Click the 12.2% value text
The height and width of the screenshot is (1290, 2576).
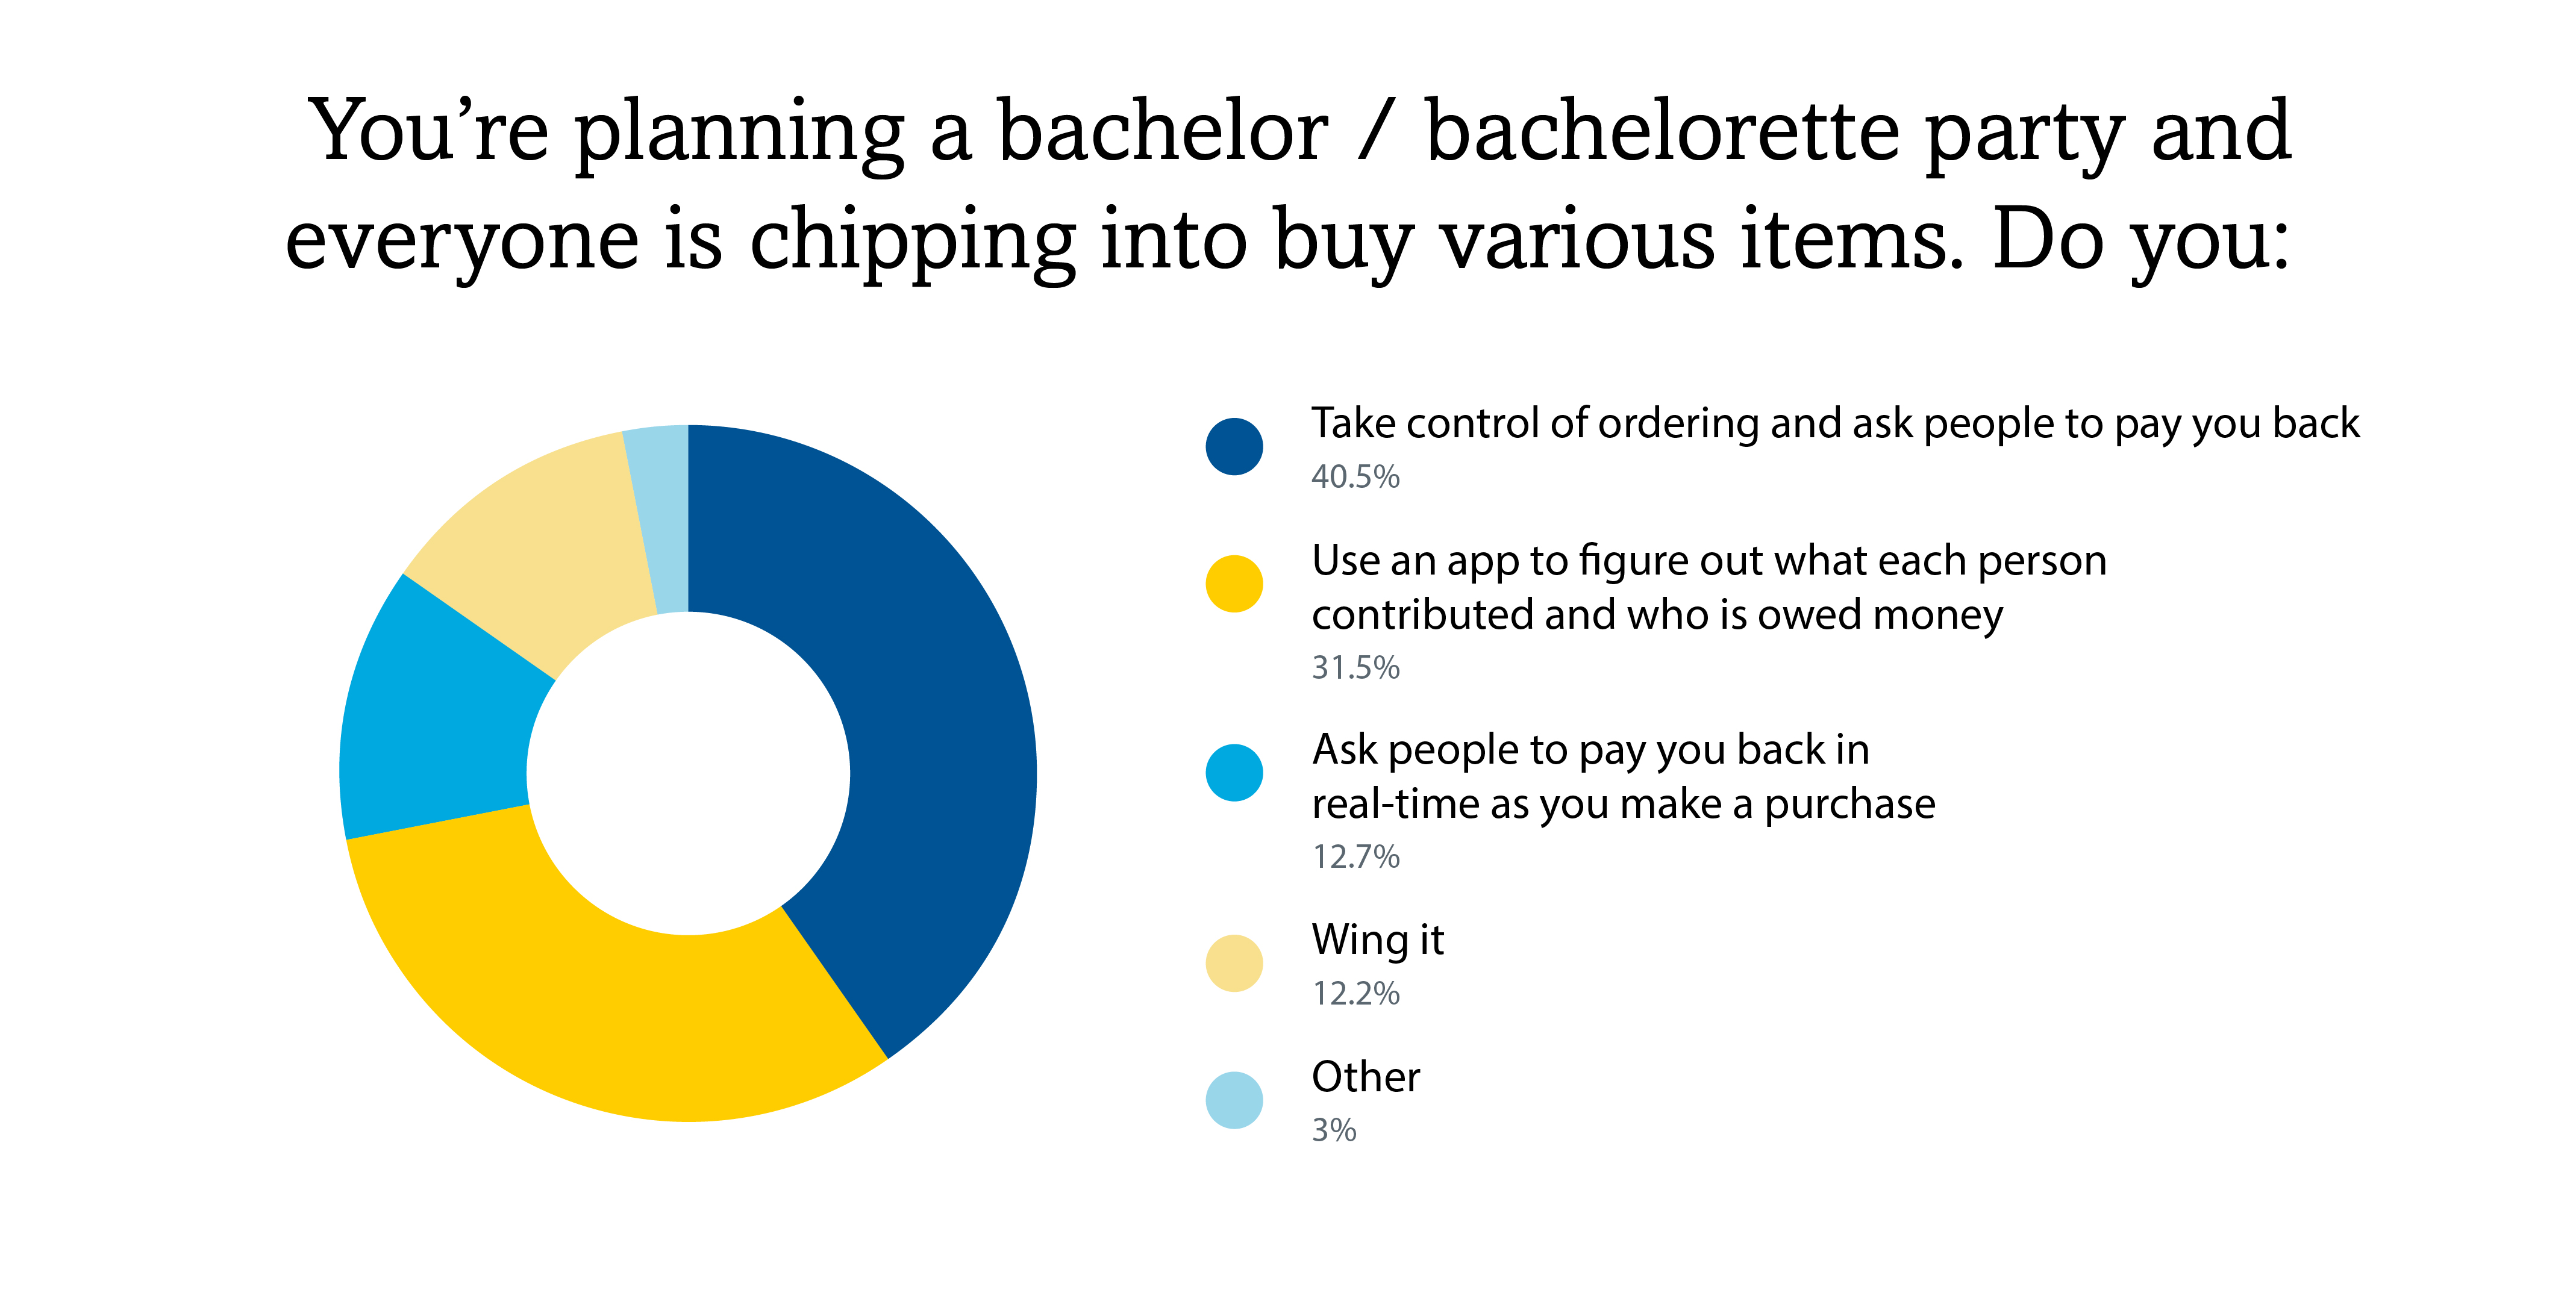coord(1355,994)
